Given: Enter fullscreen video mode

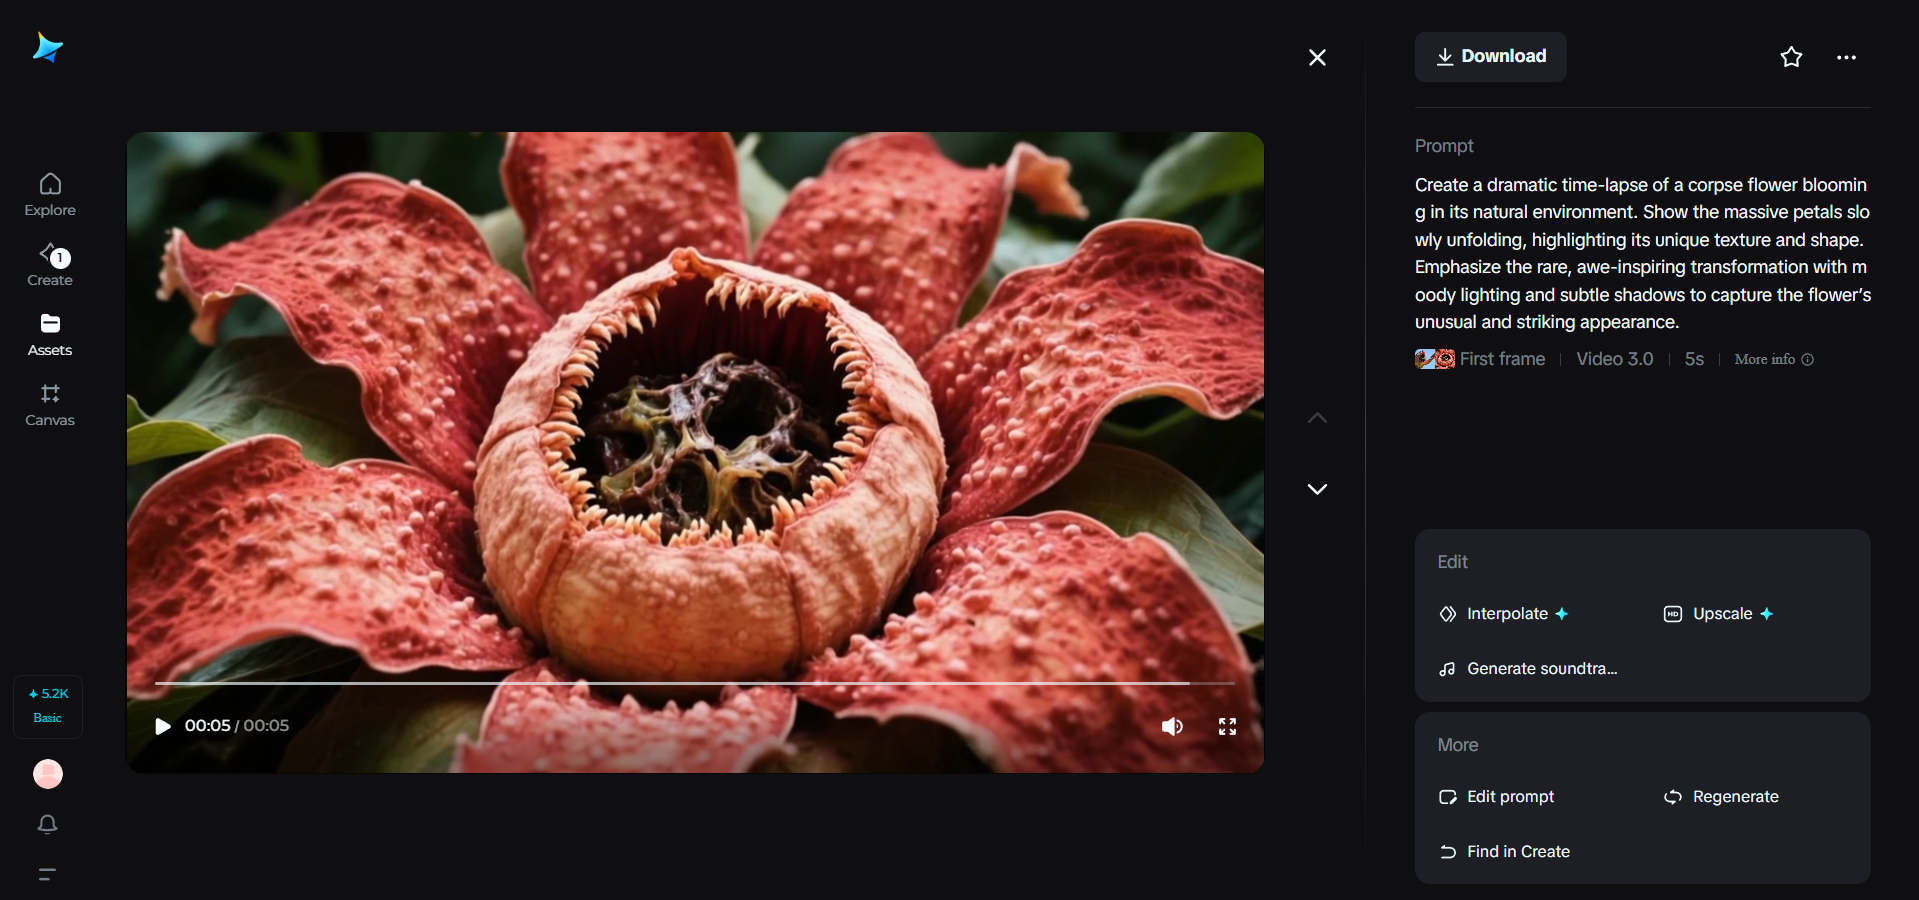Looking at the screenshot, I should [1227, 727].
